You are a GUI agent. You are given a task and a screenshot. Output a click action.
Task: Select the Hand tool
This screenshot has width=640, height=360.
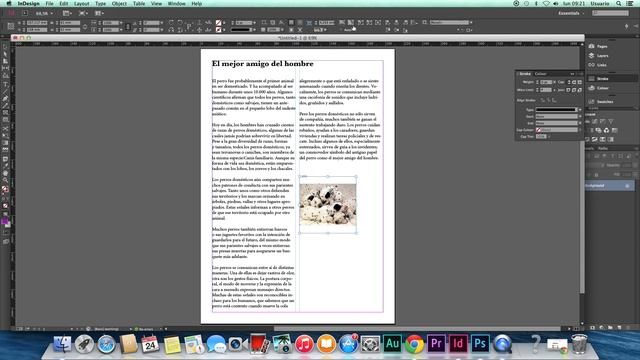[5, 173]
